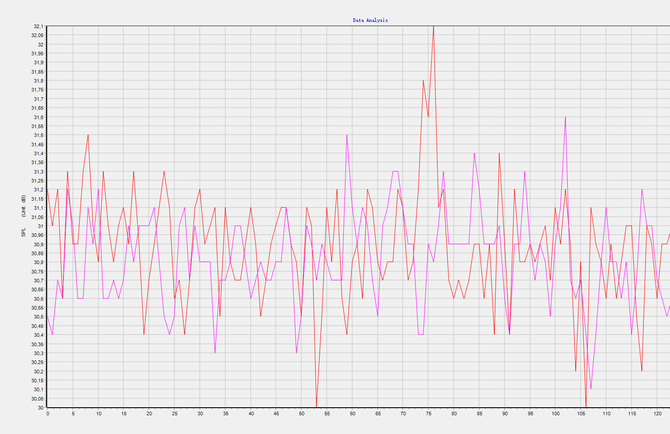The image size is (670, 434).
Task: Click the y-axis value "30,4"
Action: (x=38, y=335)
